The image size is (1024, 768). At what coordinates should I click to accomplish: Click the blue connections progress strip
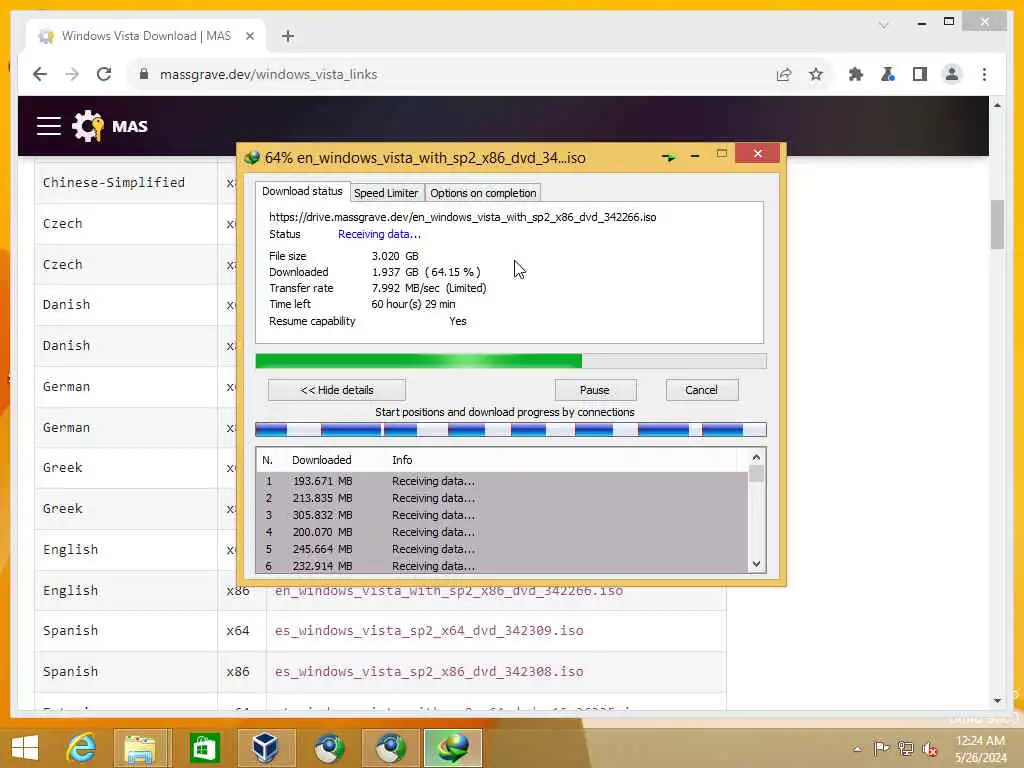tap(511, 429)
